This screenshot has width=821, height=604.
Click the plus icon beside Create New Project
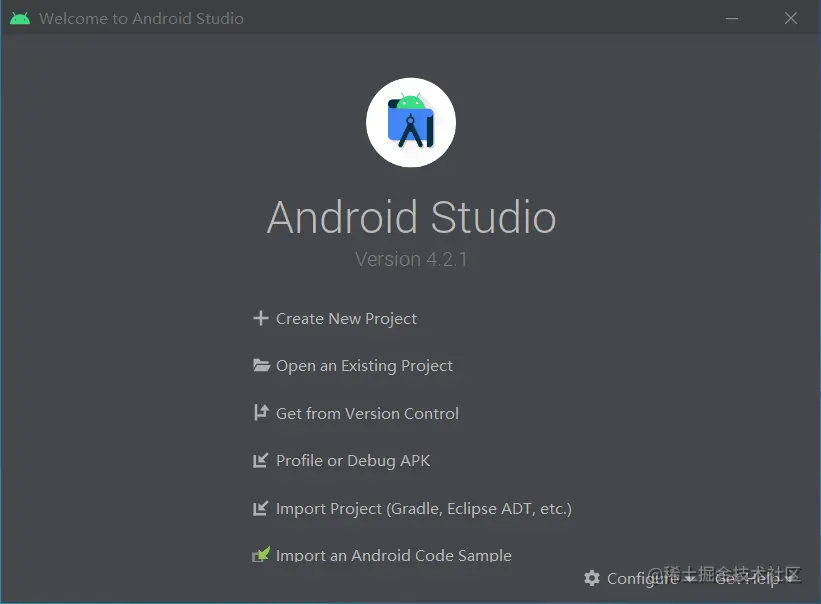click(x=260, y=318)
